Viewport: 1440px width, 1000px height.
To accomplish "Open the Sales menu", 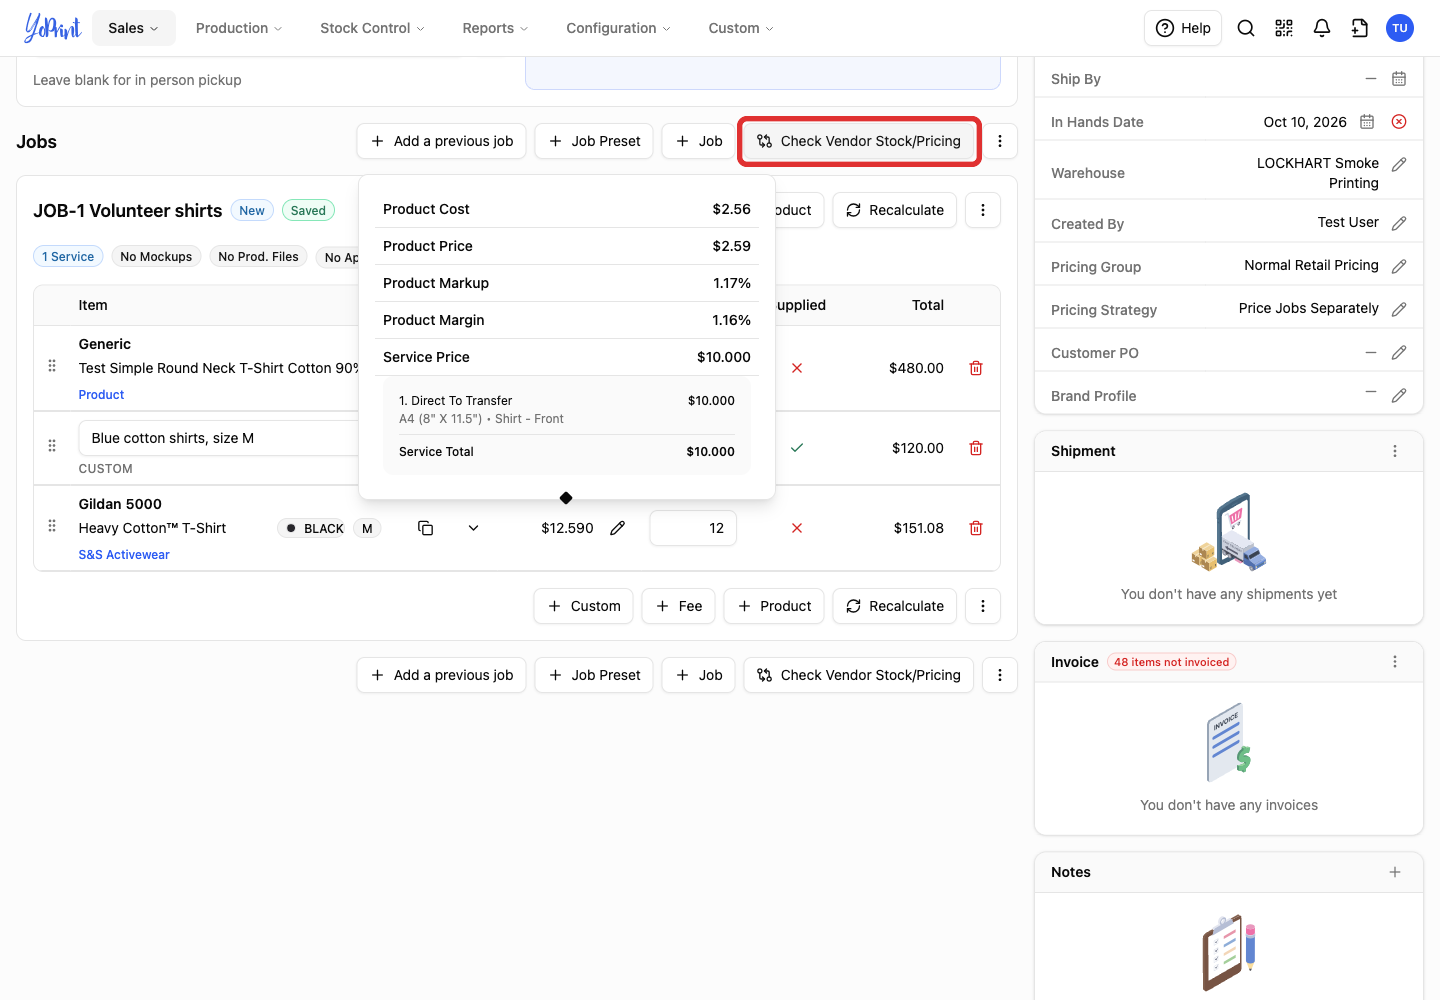I will coord(134,28).
